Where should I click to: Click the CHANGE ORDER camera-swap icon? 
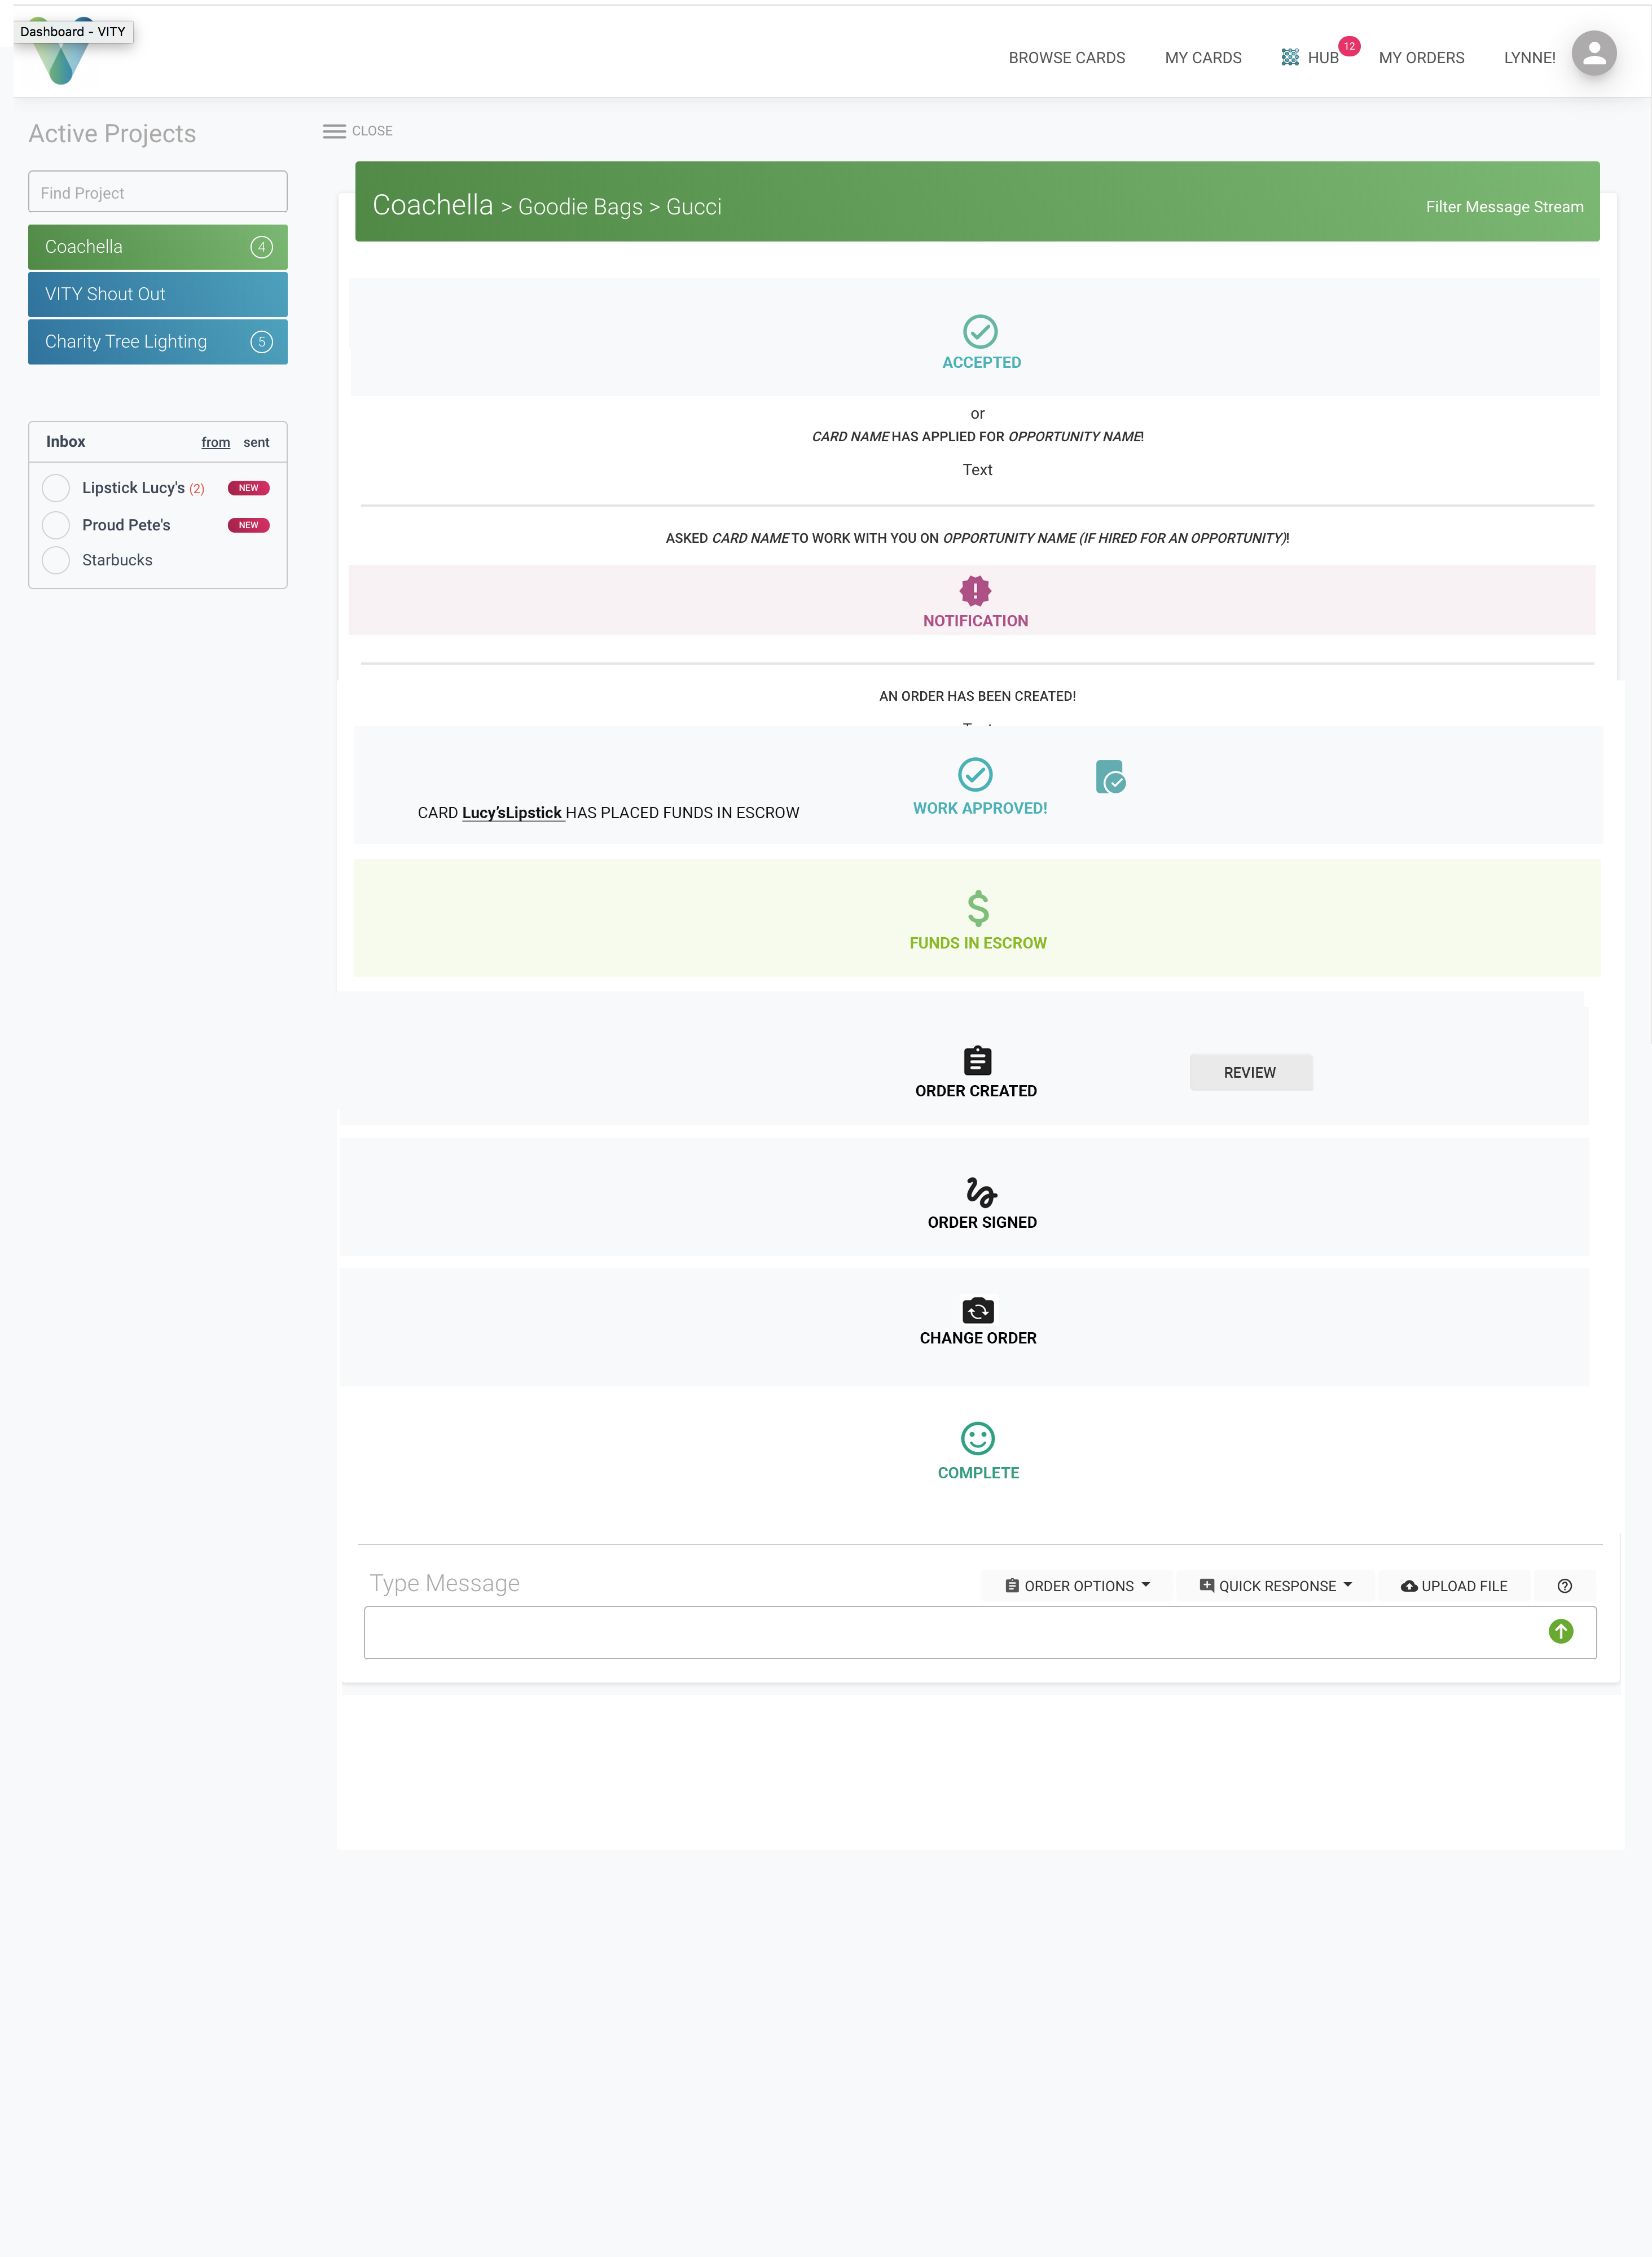pos(978,1310)
